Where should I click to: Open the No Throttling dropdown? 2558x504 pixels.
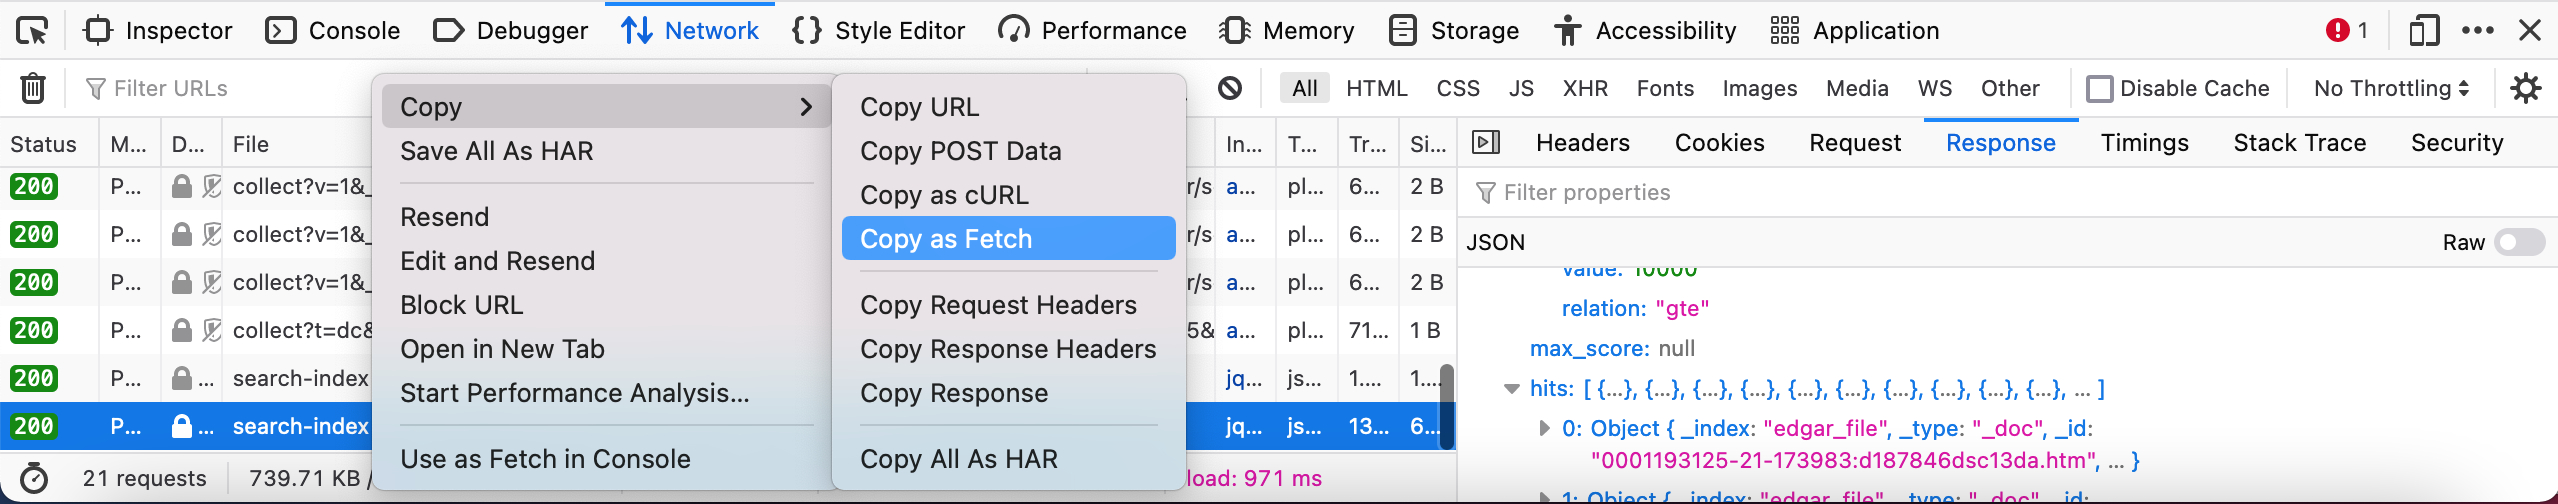pos(2391,88)
